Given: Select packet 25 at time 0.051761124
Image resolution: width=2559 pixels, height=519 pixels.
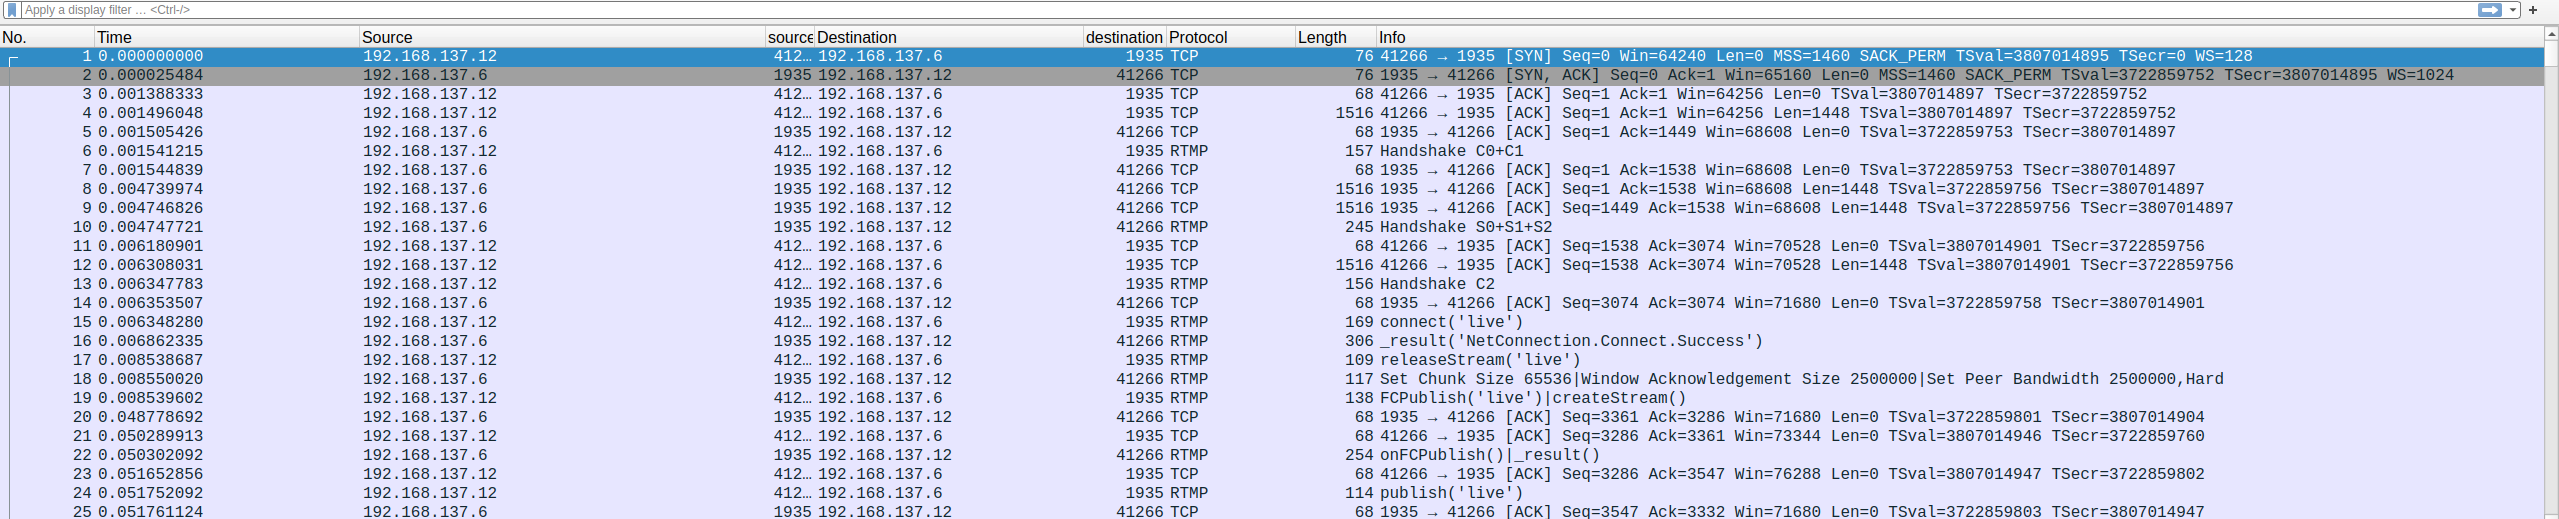Looking at the screenshot, I should pos(1272,512).
